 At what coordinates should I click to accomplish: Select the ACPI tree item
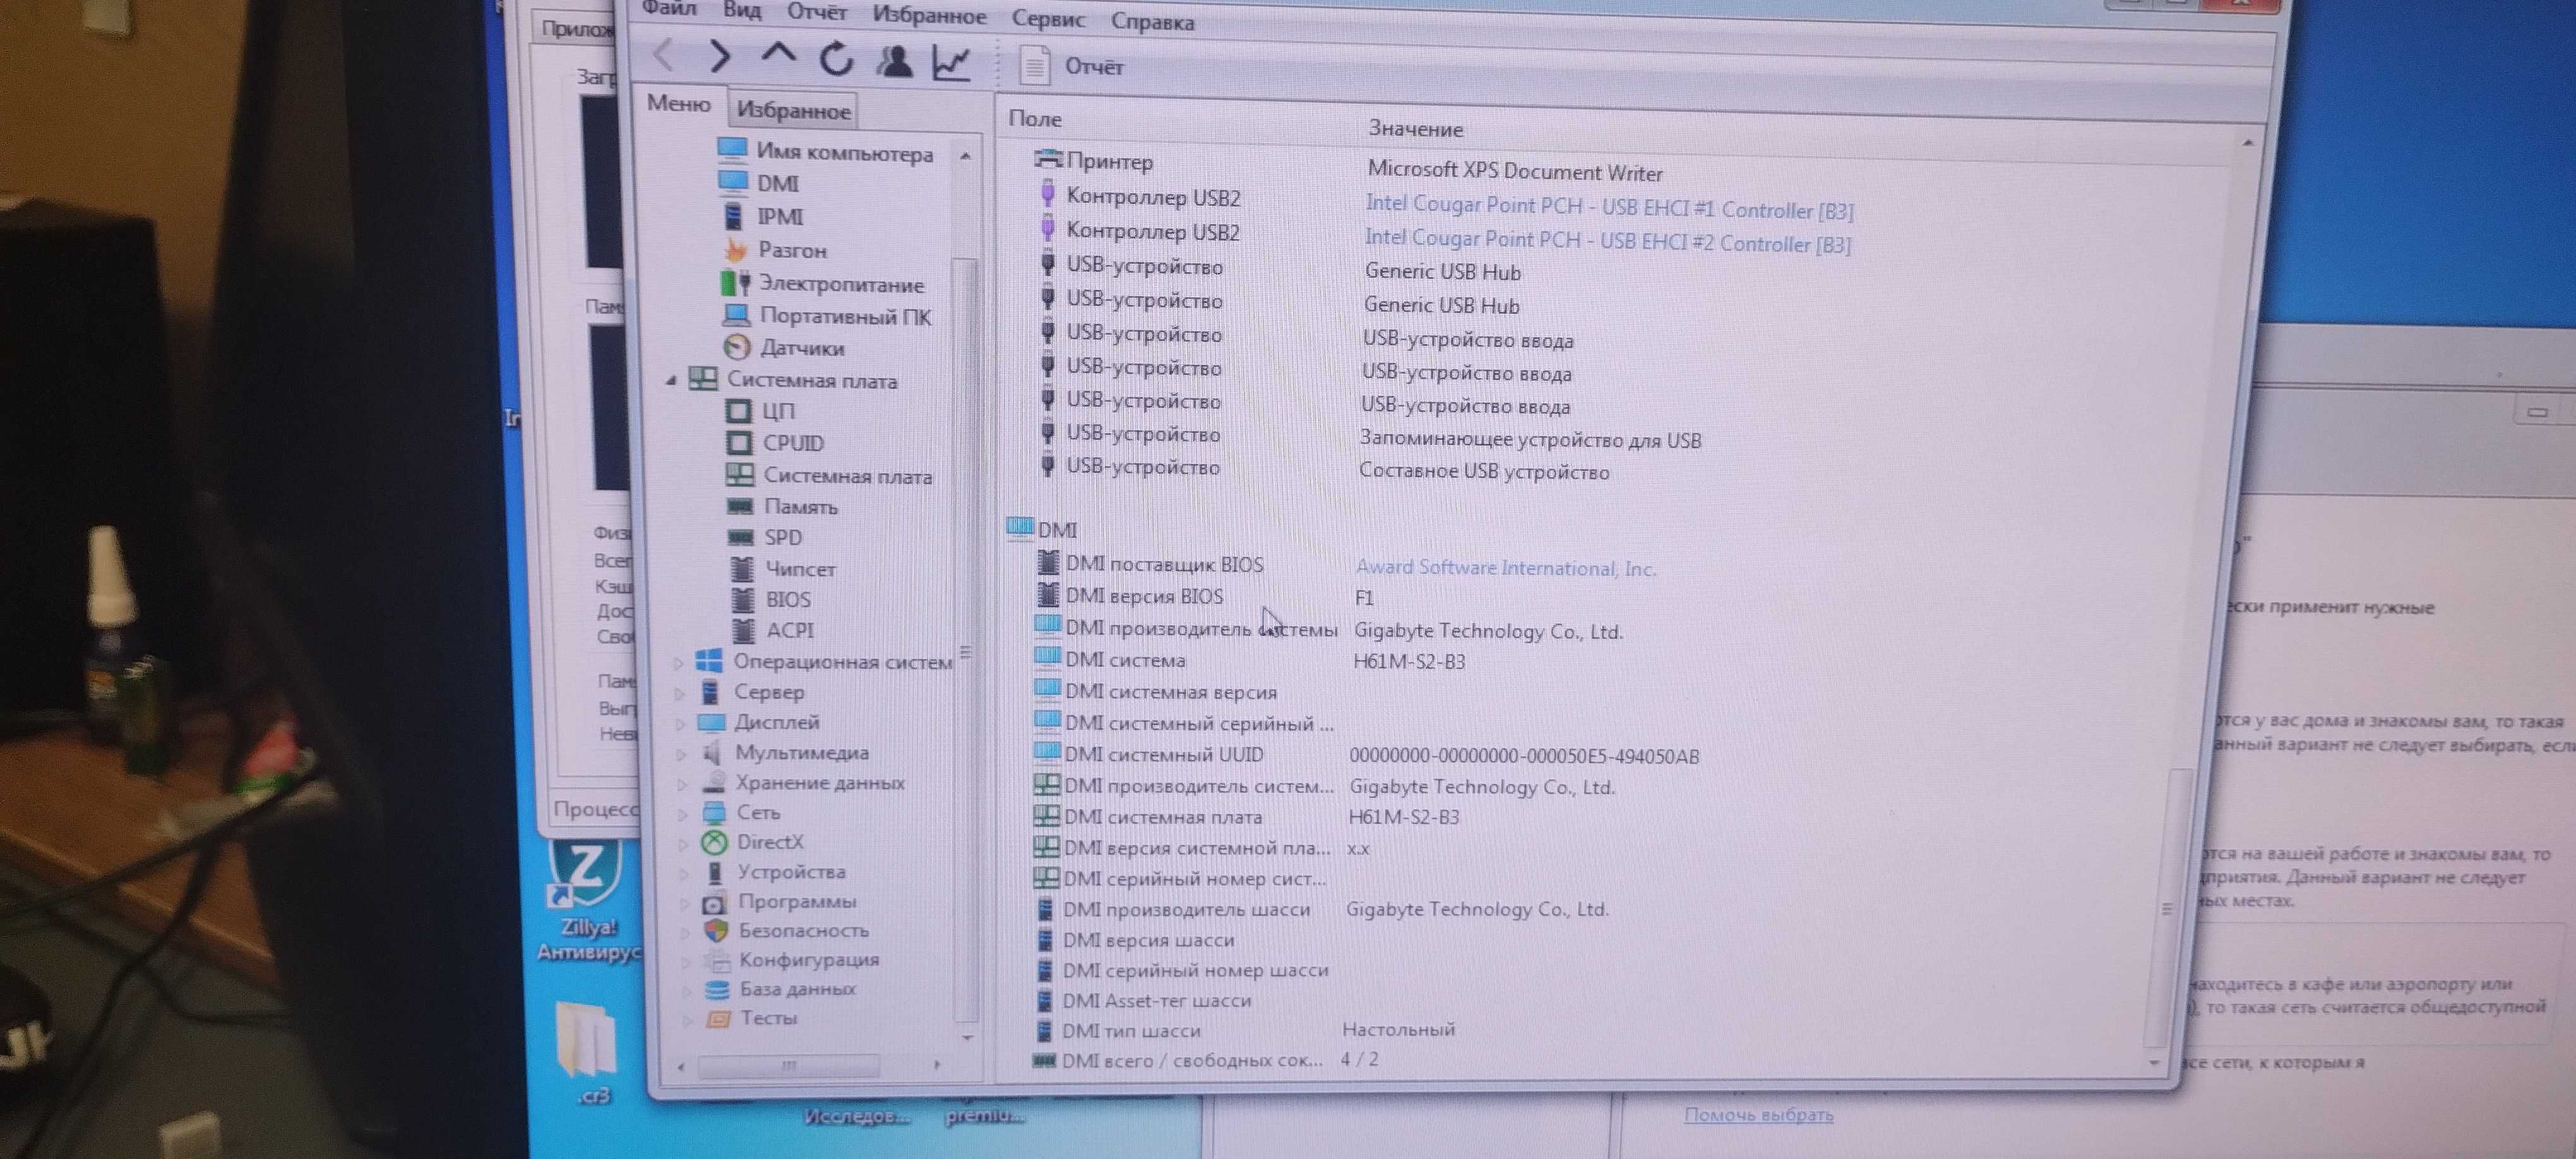(x=773, y=630)
